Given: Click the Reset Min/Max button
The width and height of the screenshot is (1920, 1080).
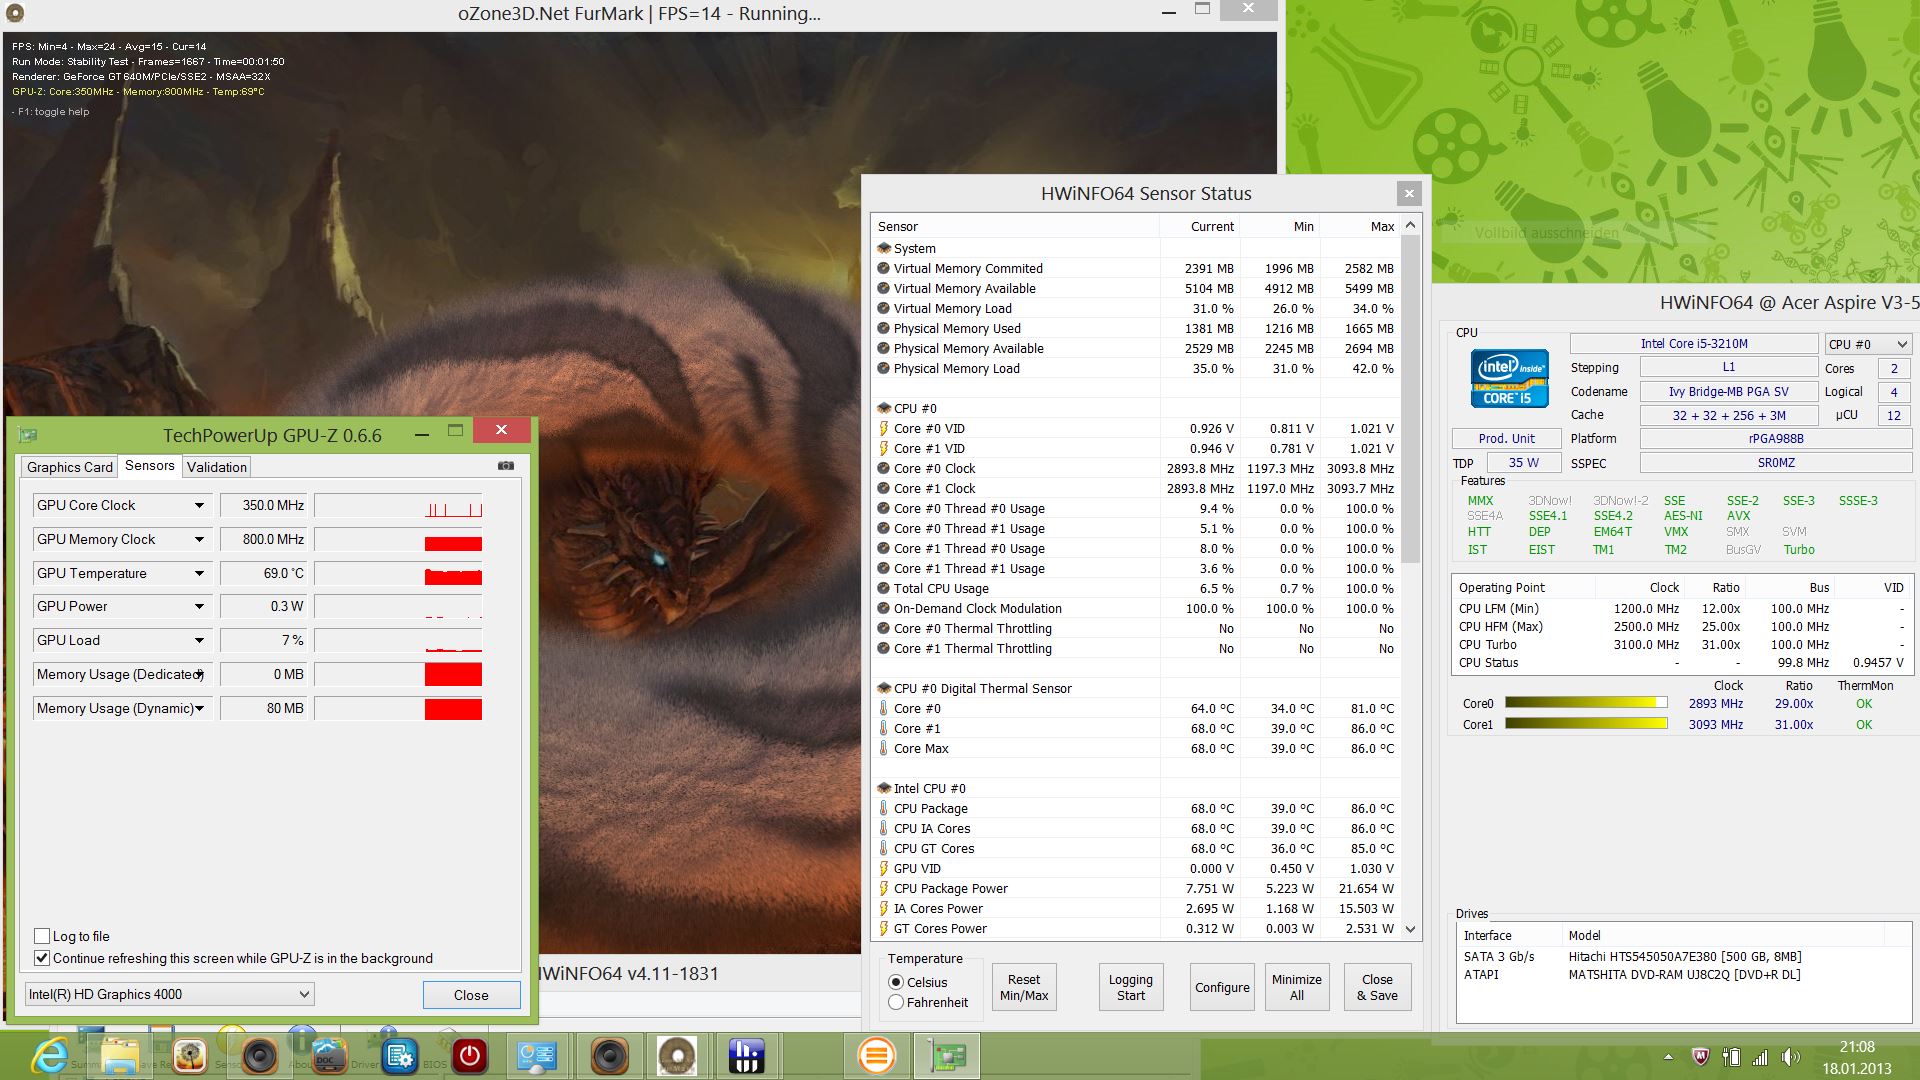Looking at the screenshot, I should click(1024, 987).
